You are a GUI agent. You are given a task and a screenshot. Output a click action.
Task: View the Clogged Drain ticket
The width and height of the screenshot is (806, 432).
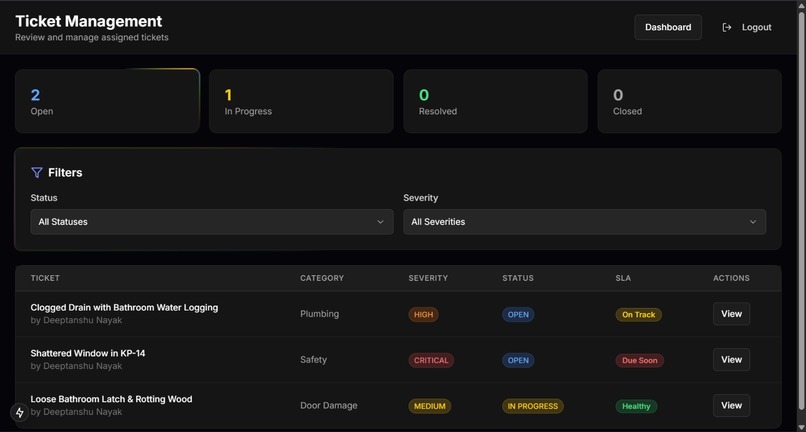pyautogui.click(x=731, y=314)
